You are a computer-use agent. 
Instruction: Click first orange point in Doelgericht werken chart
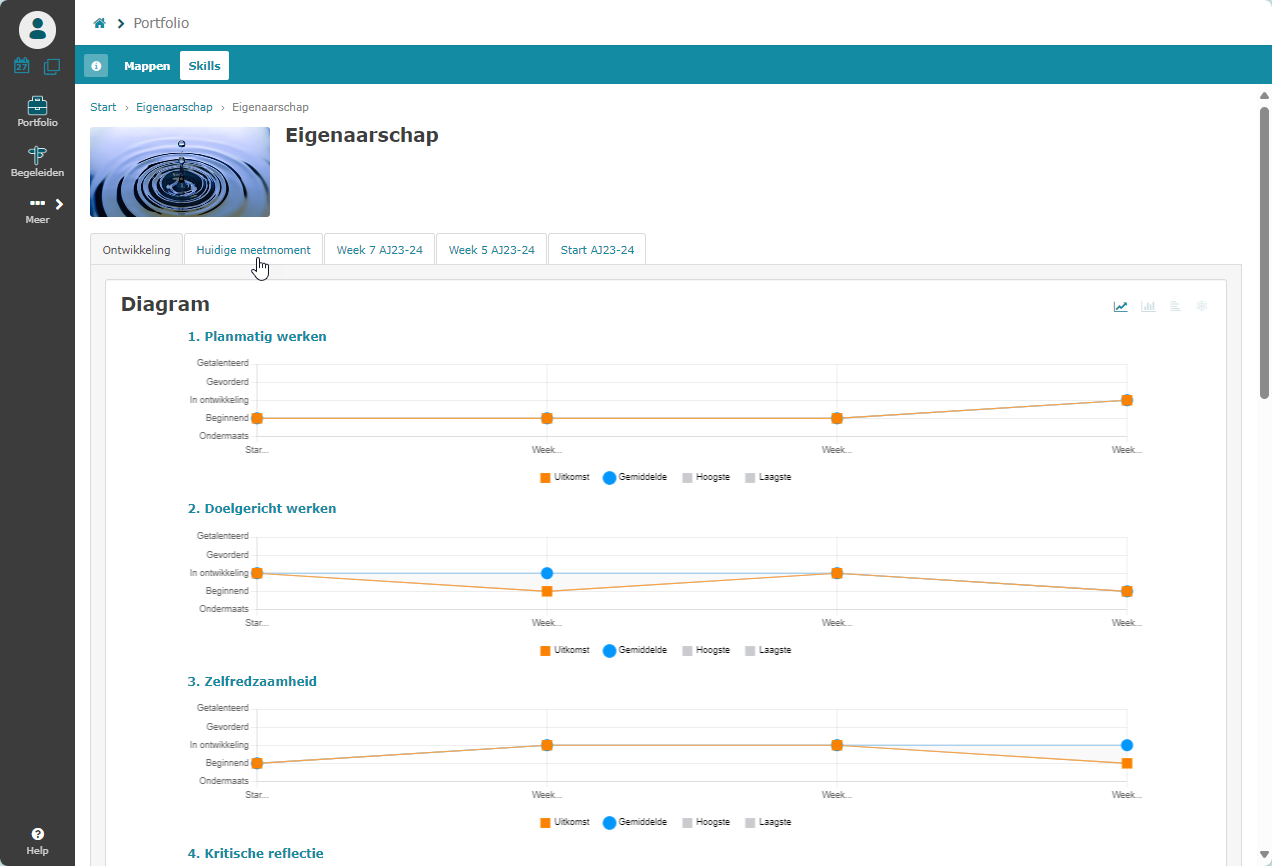[x=257, y=573]
